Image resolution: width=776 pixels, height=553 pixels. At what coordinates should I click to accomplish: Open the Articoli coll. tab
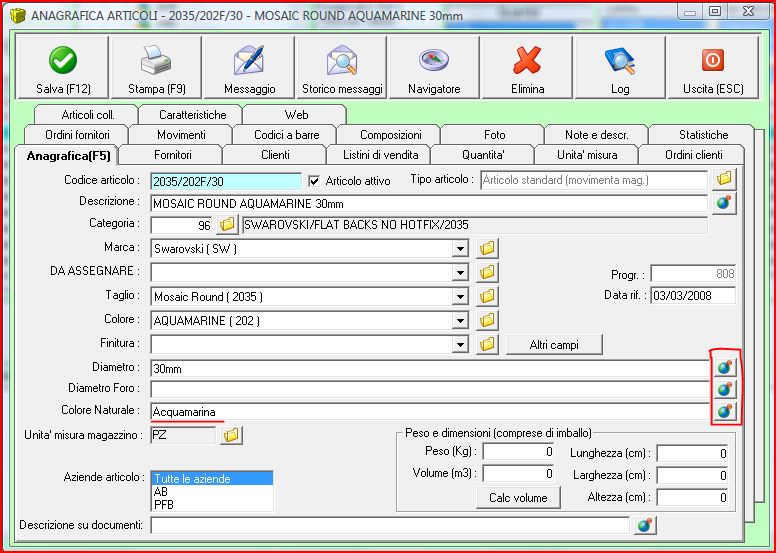click(88, 115)
